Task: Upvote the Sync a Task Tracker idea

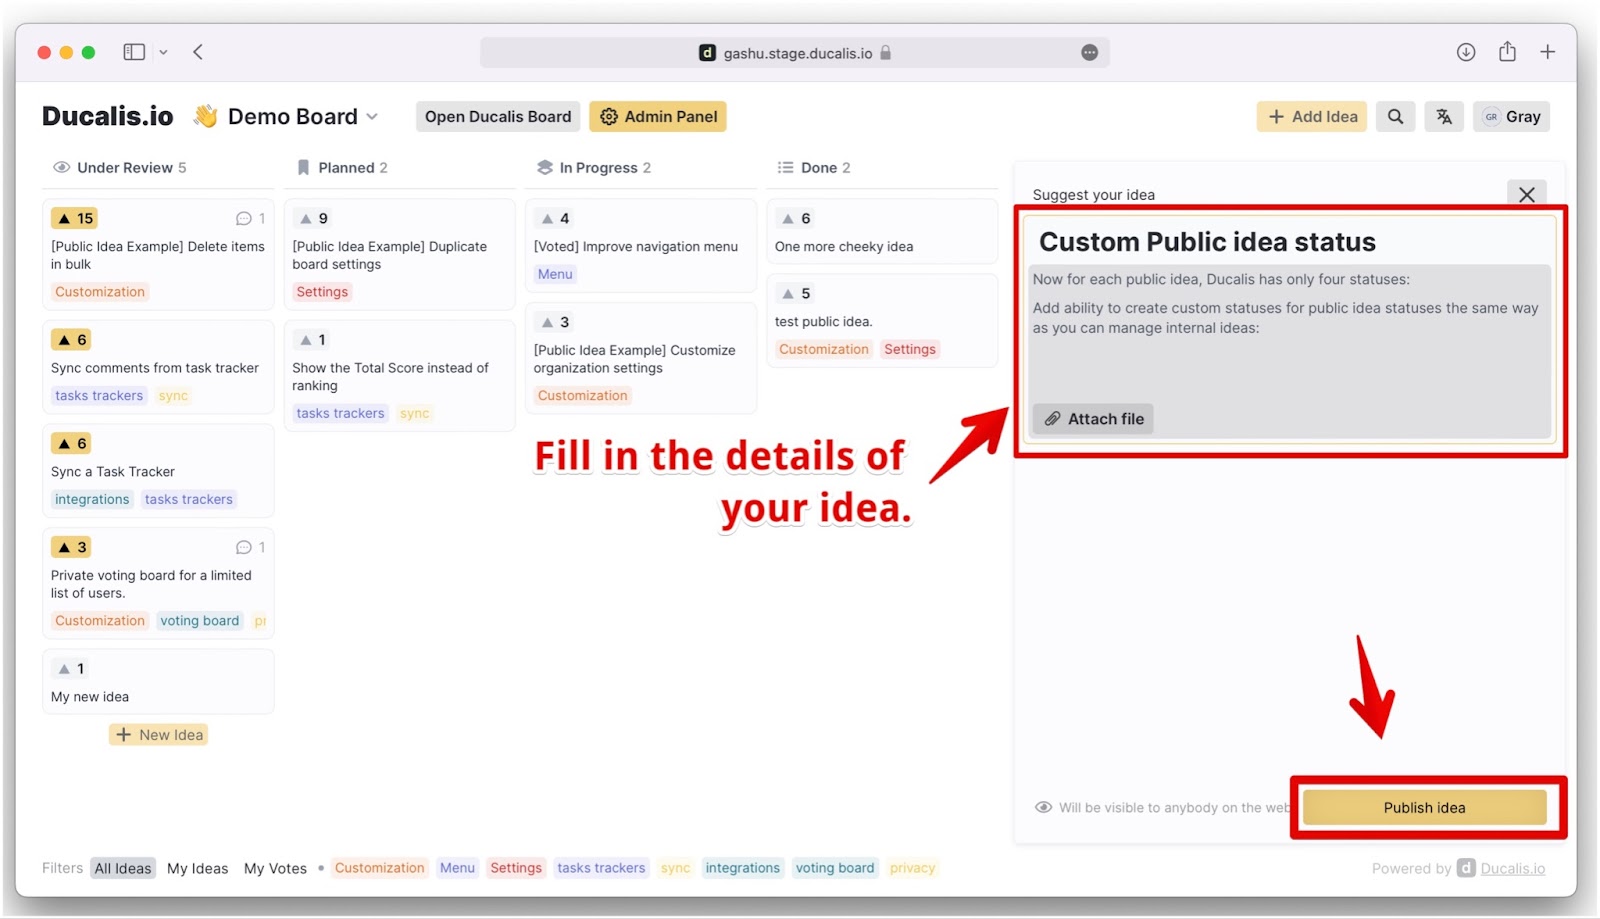Action: tap(72, 444)
